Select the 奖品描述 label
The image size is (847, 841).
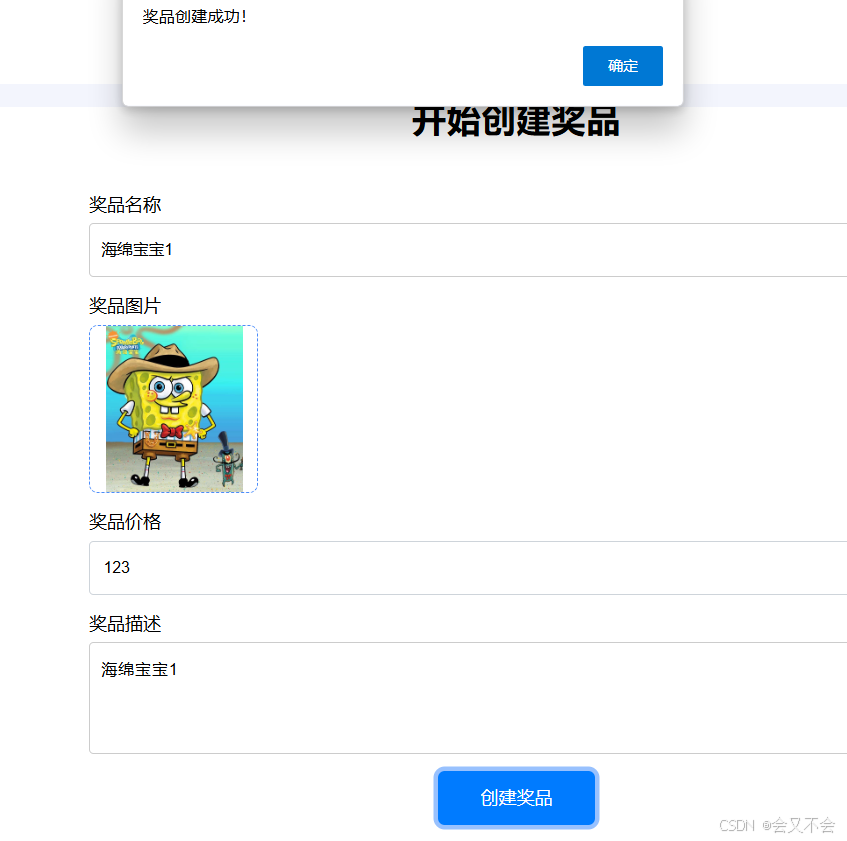tap(125, 624)
